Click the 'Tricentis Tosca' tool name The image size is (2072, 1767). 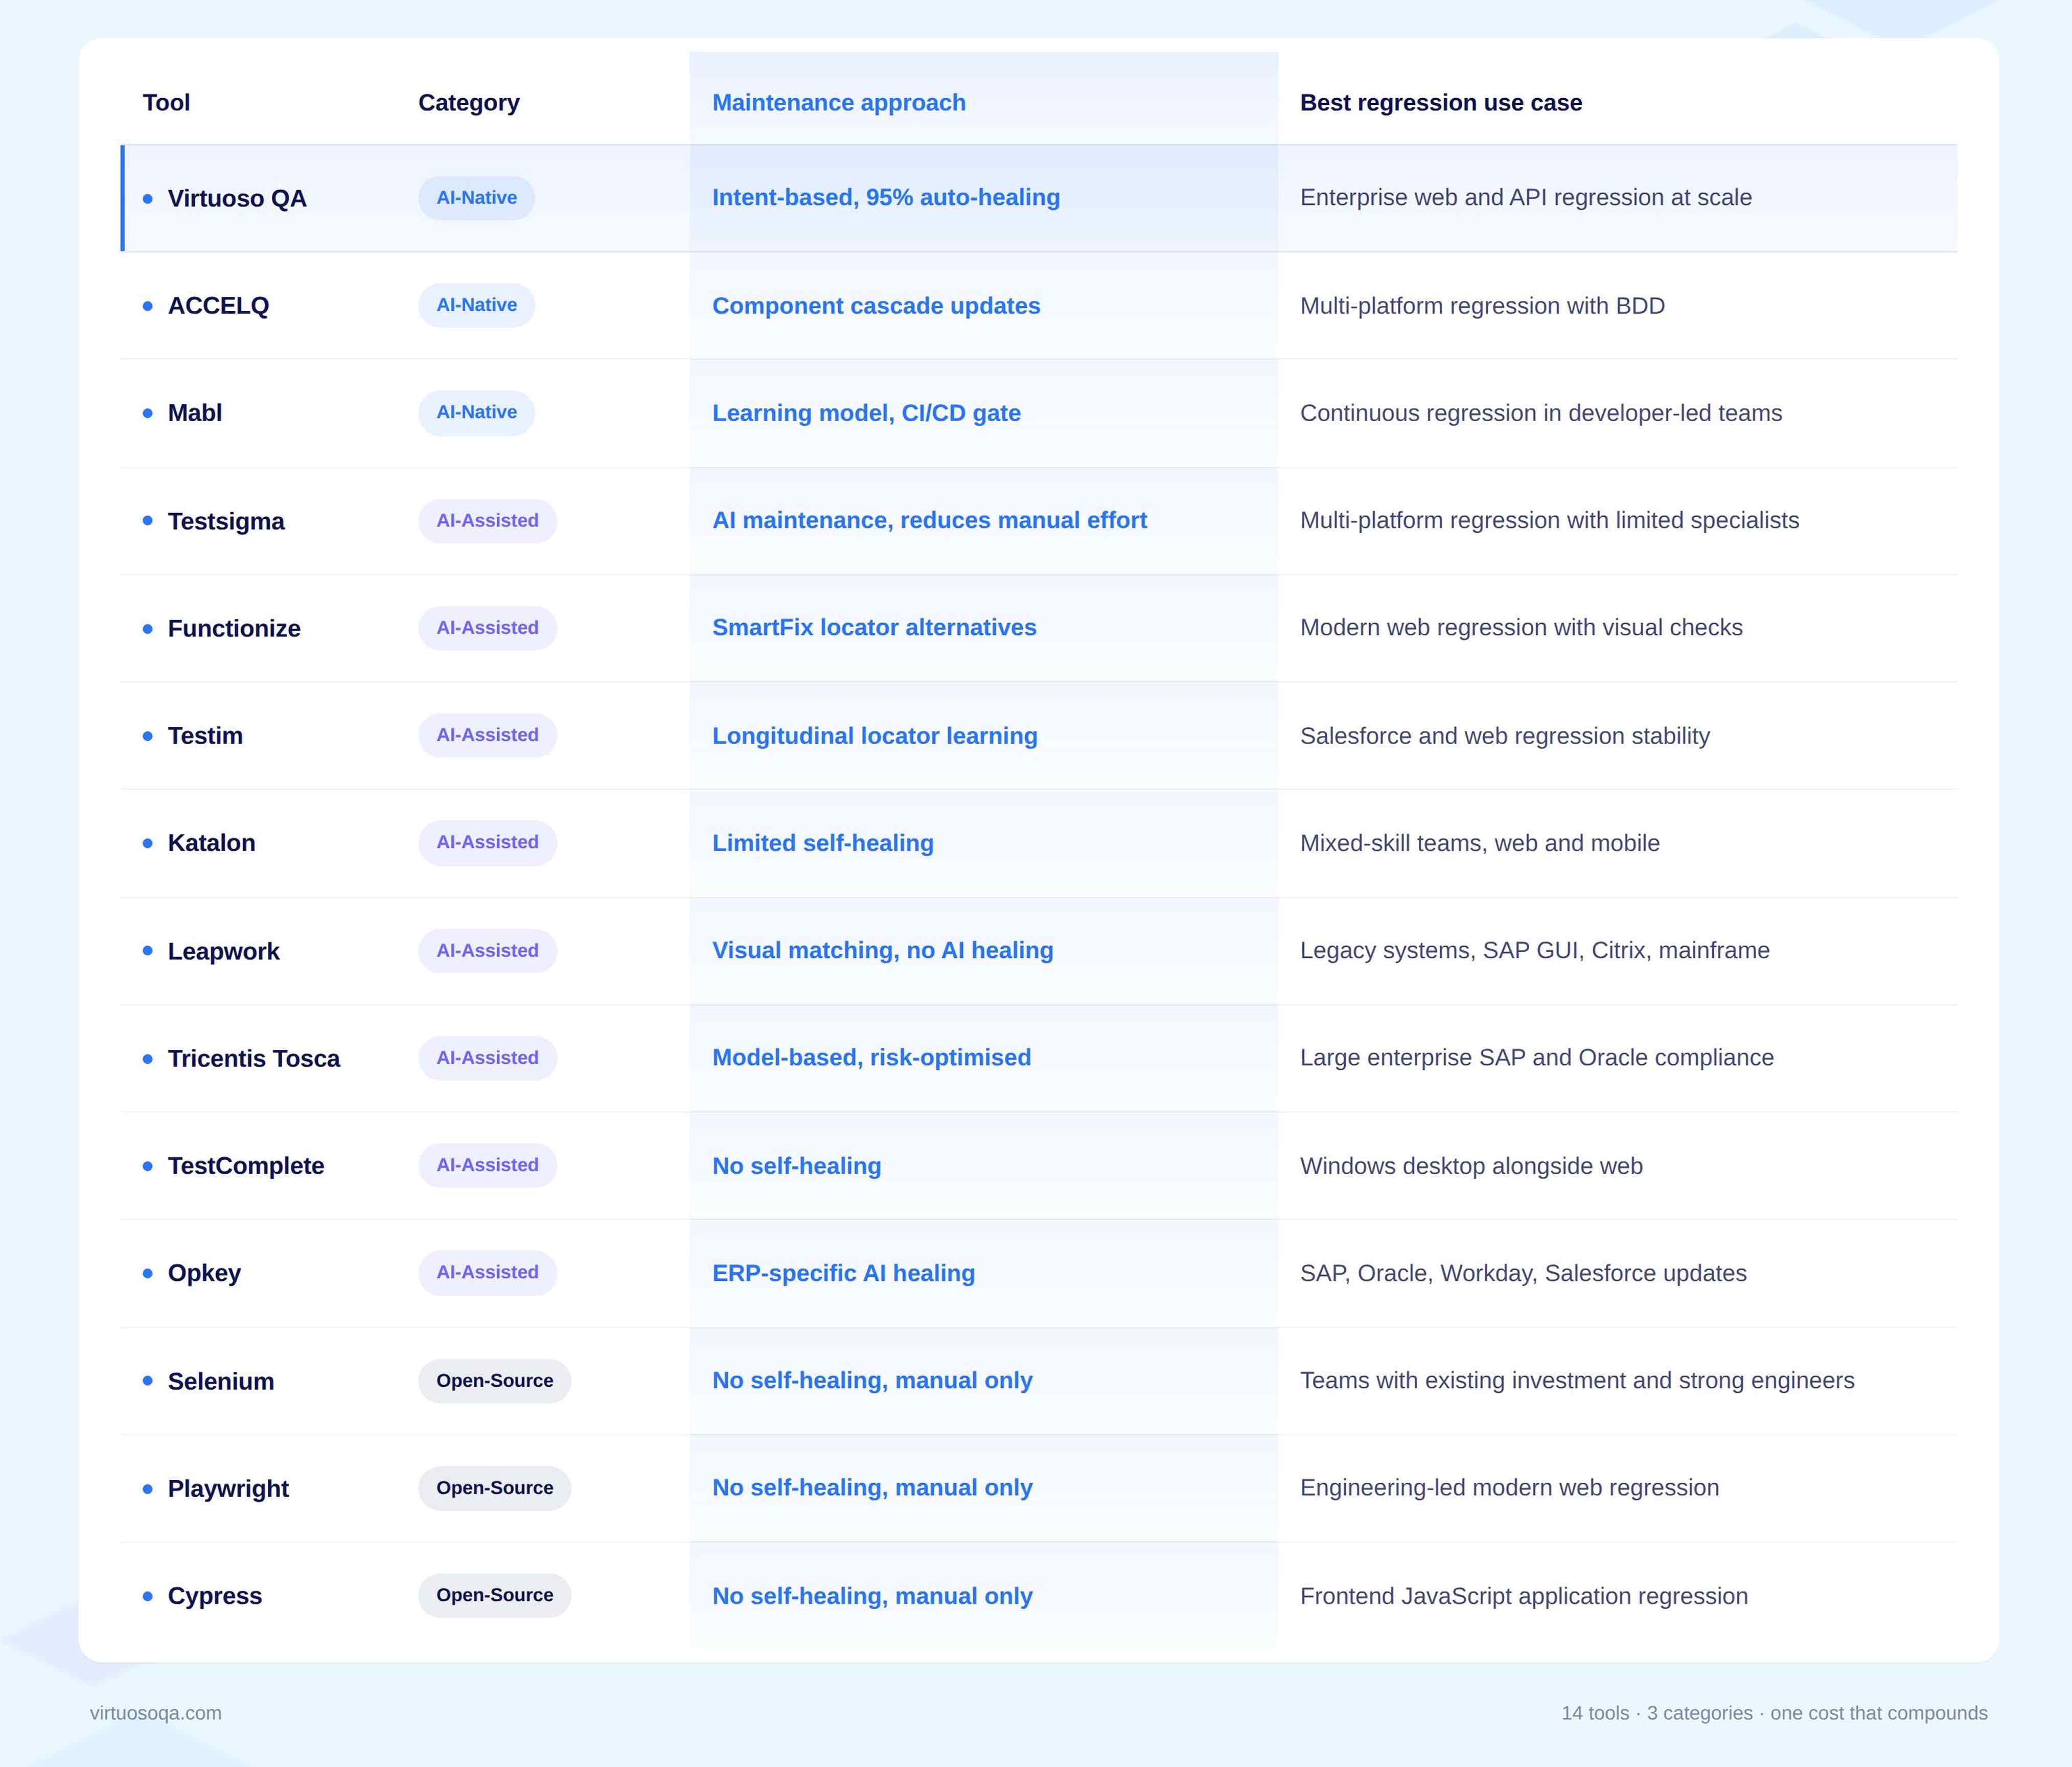(254, 1058)
